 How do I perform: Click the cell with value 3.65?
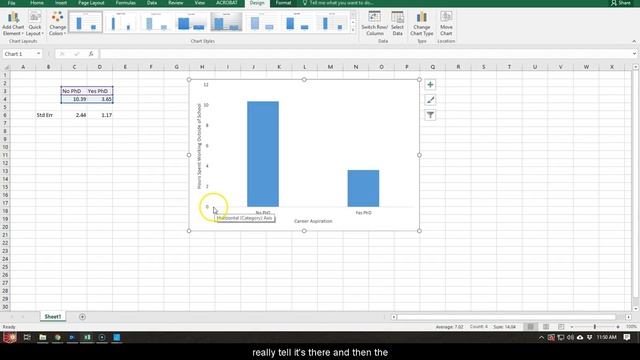click(100, 99)
